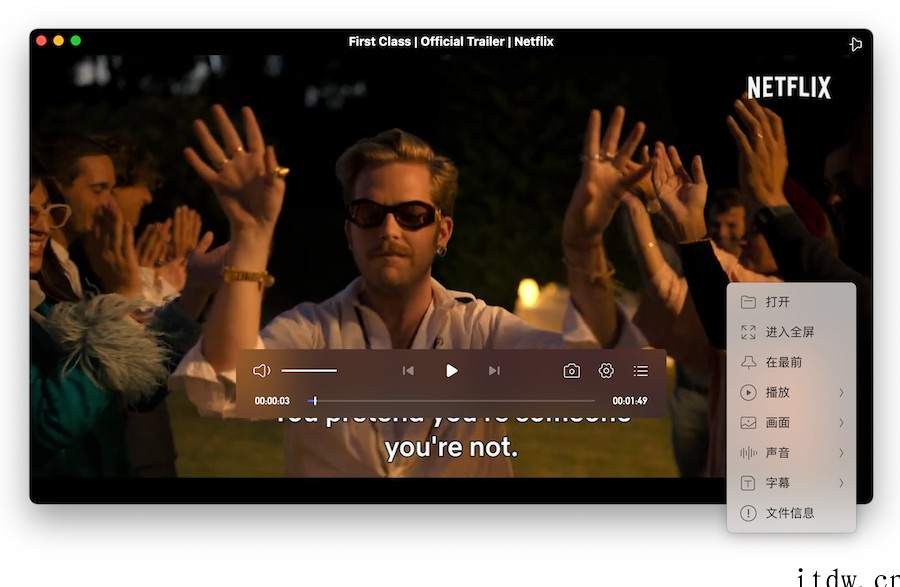Mute the volume speaker icon
This screenshot has width=900, height=587.
click(261, 371)
